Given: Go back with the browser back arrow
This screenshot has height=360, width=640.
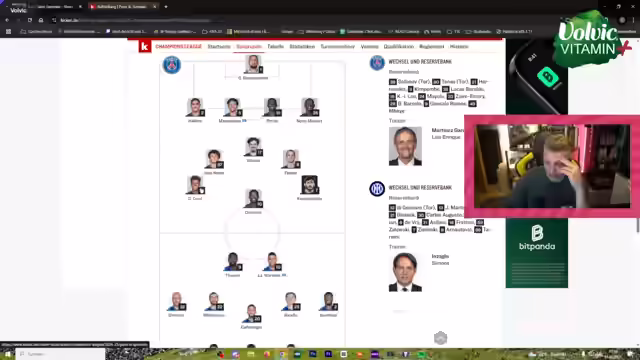Looking at the screenshot, I should [x=7, y=20].
